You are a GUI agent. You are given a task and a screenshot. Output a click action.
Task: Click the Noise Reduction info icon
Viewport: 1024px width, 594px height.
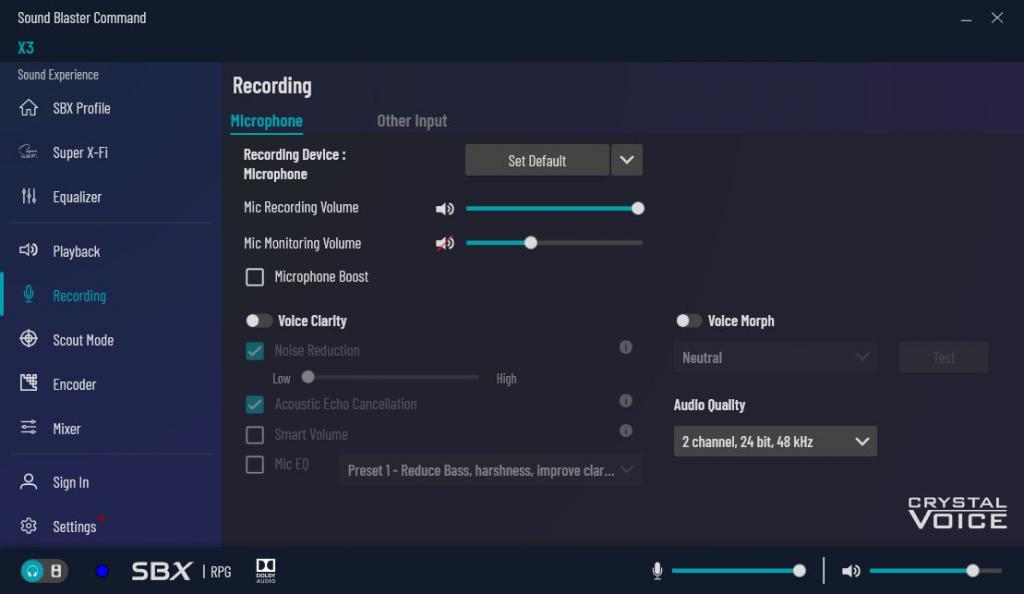coord(626,347)
